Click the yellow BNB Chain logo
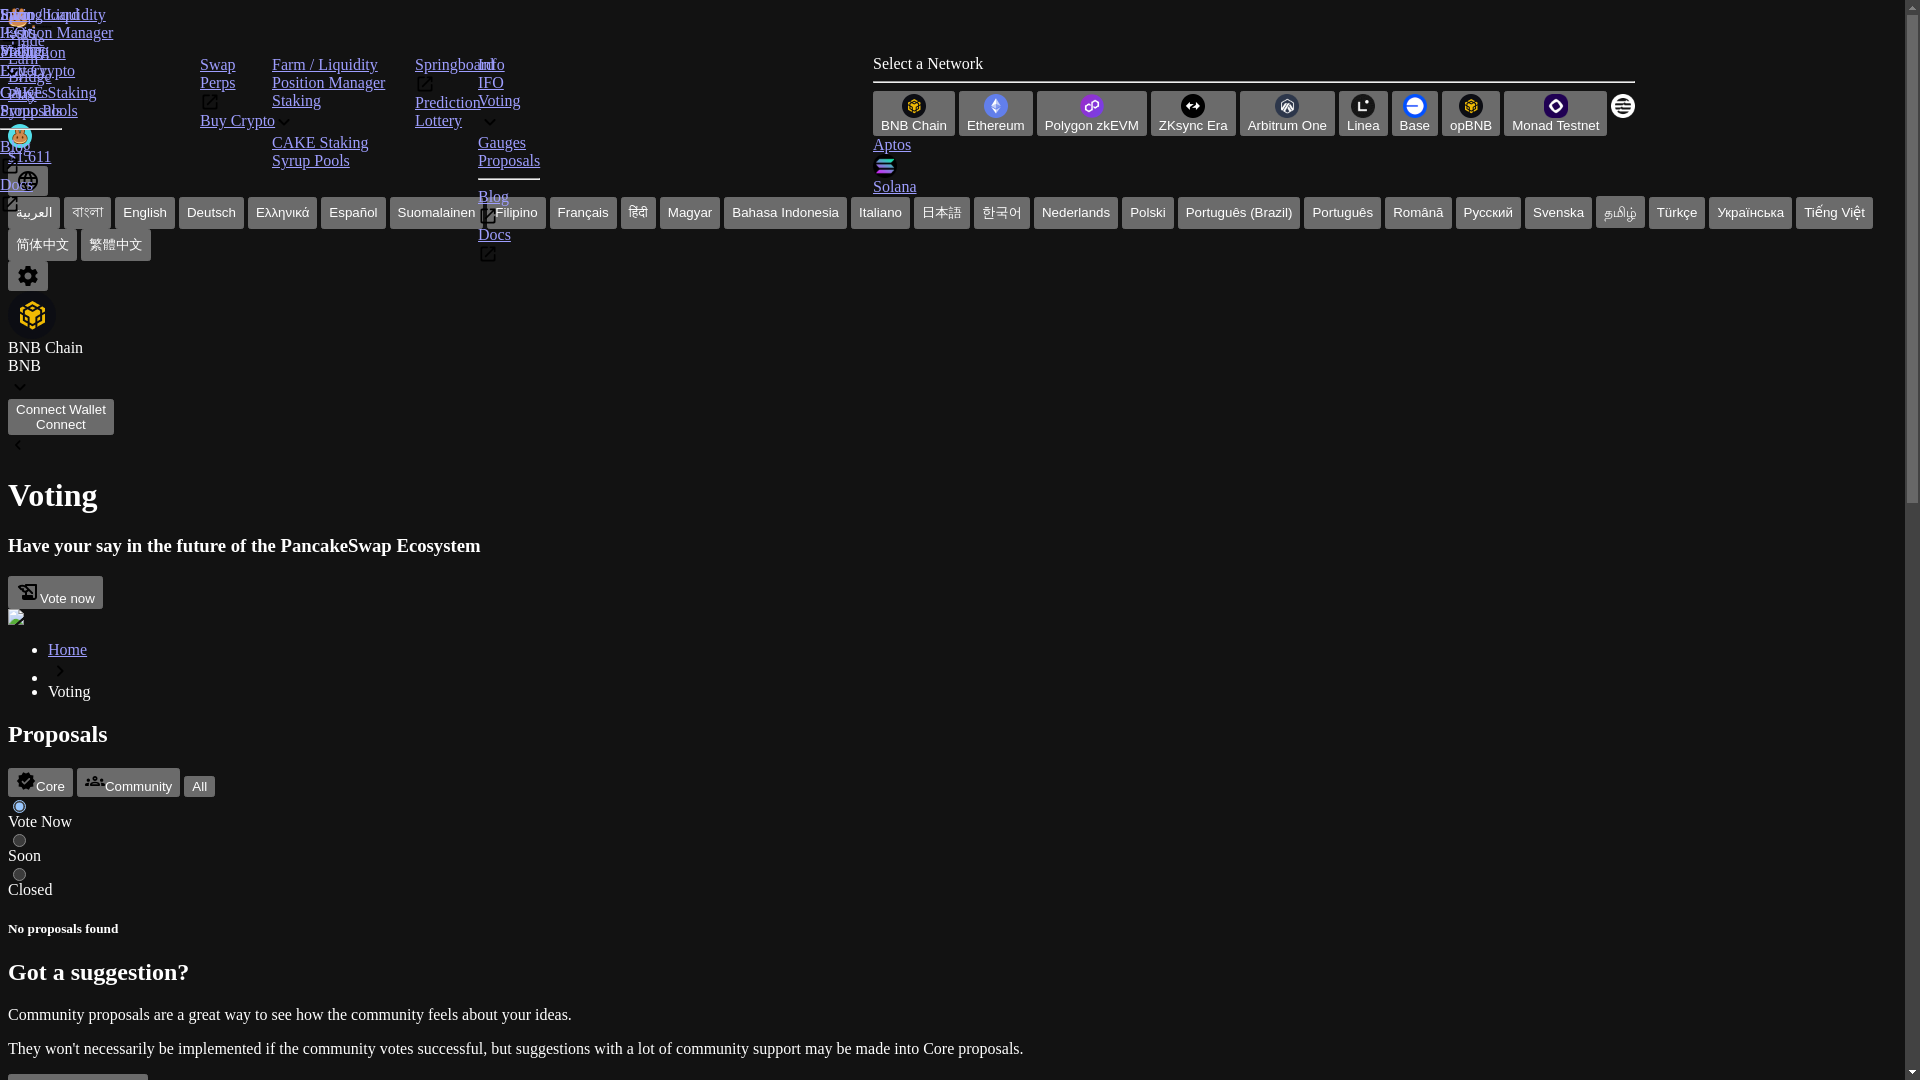The height and width of the screenshot is (1080, 1920). point(32,316)
